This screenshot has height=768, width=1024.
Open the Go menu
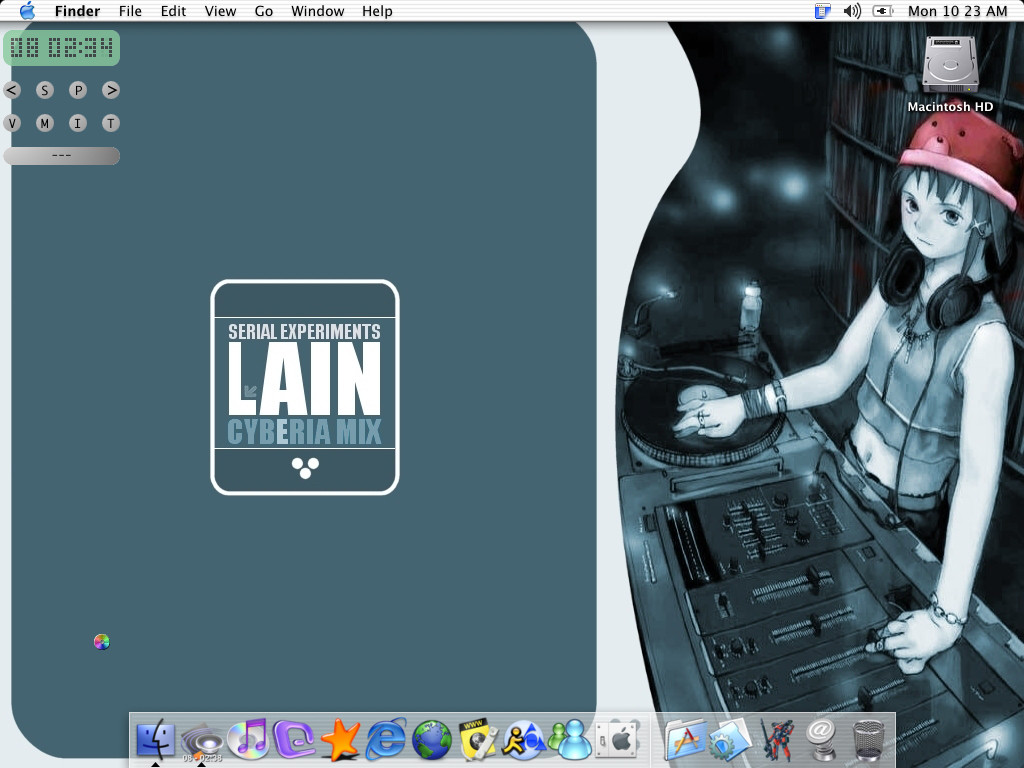click(264, 11)
